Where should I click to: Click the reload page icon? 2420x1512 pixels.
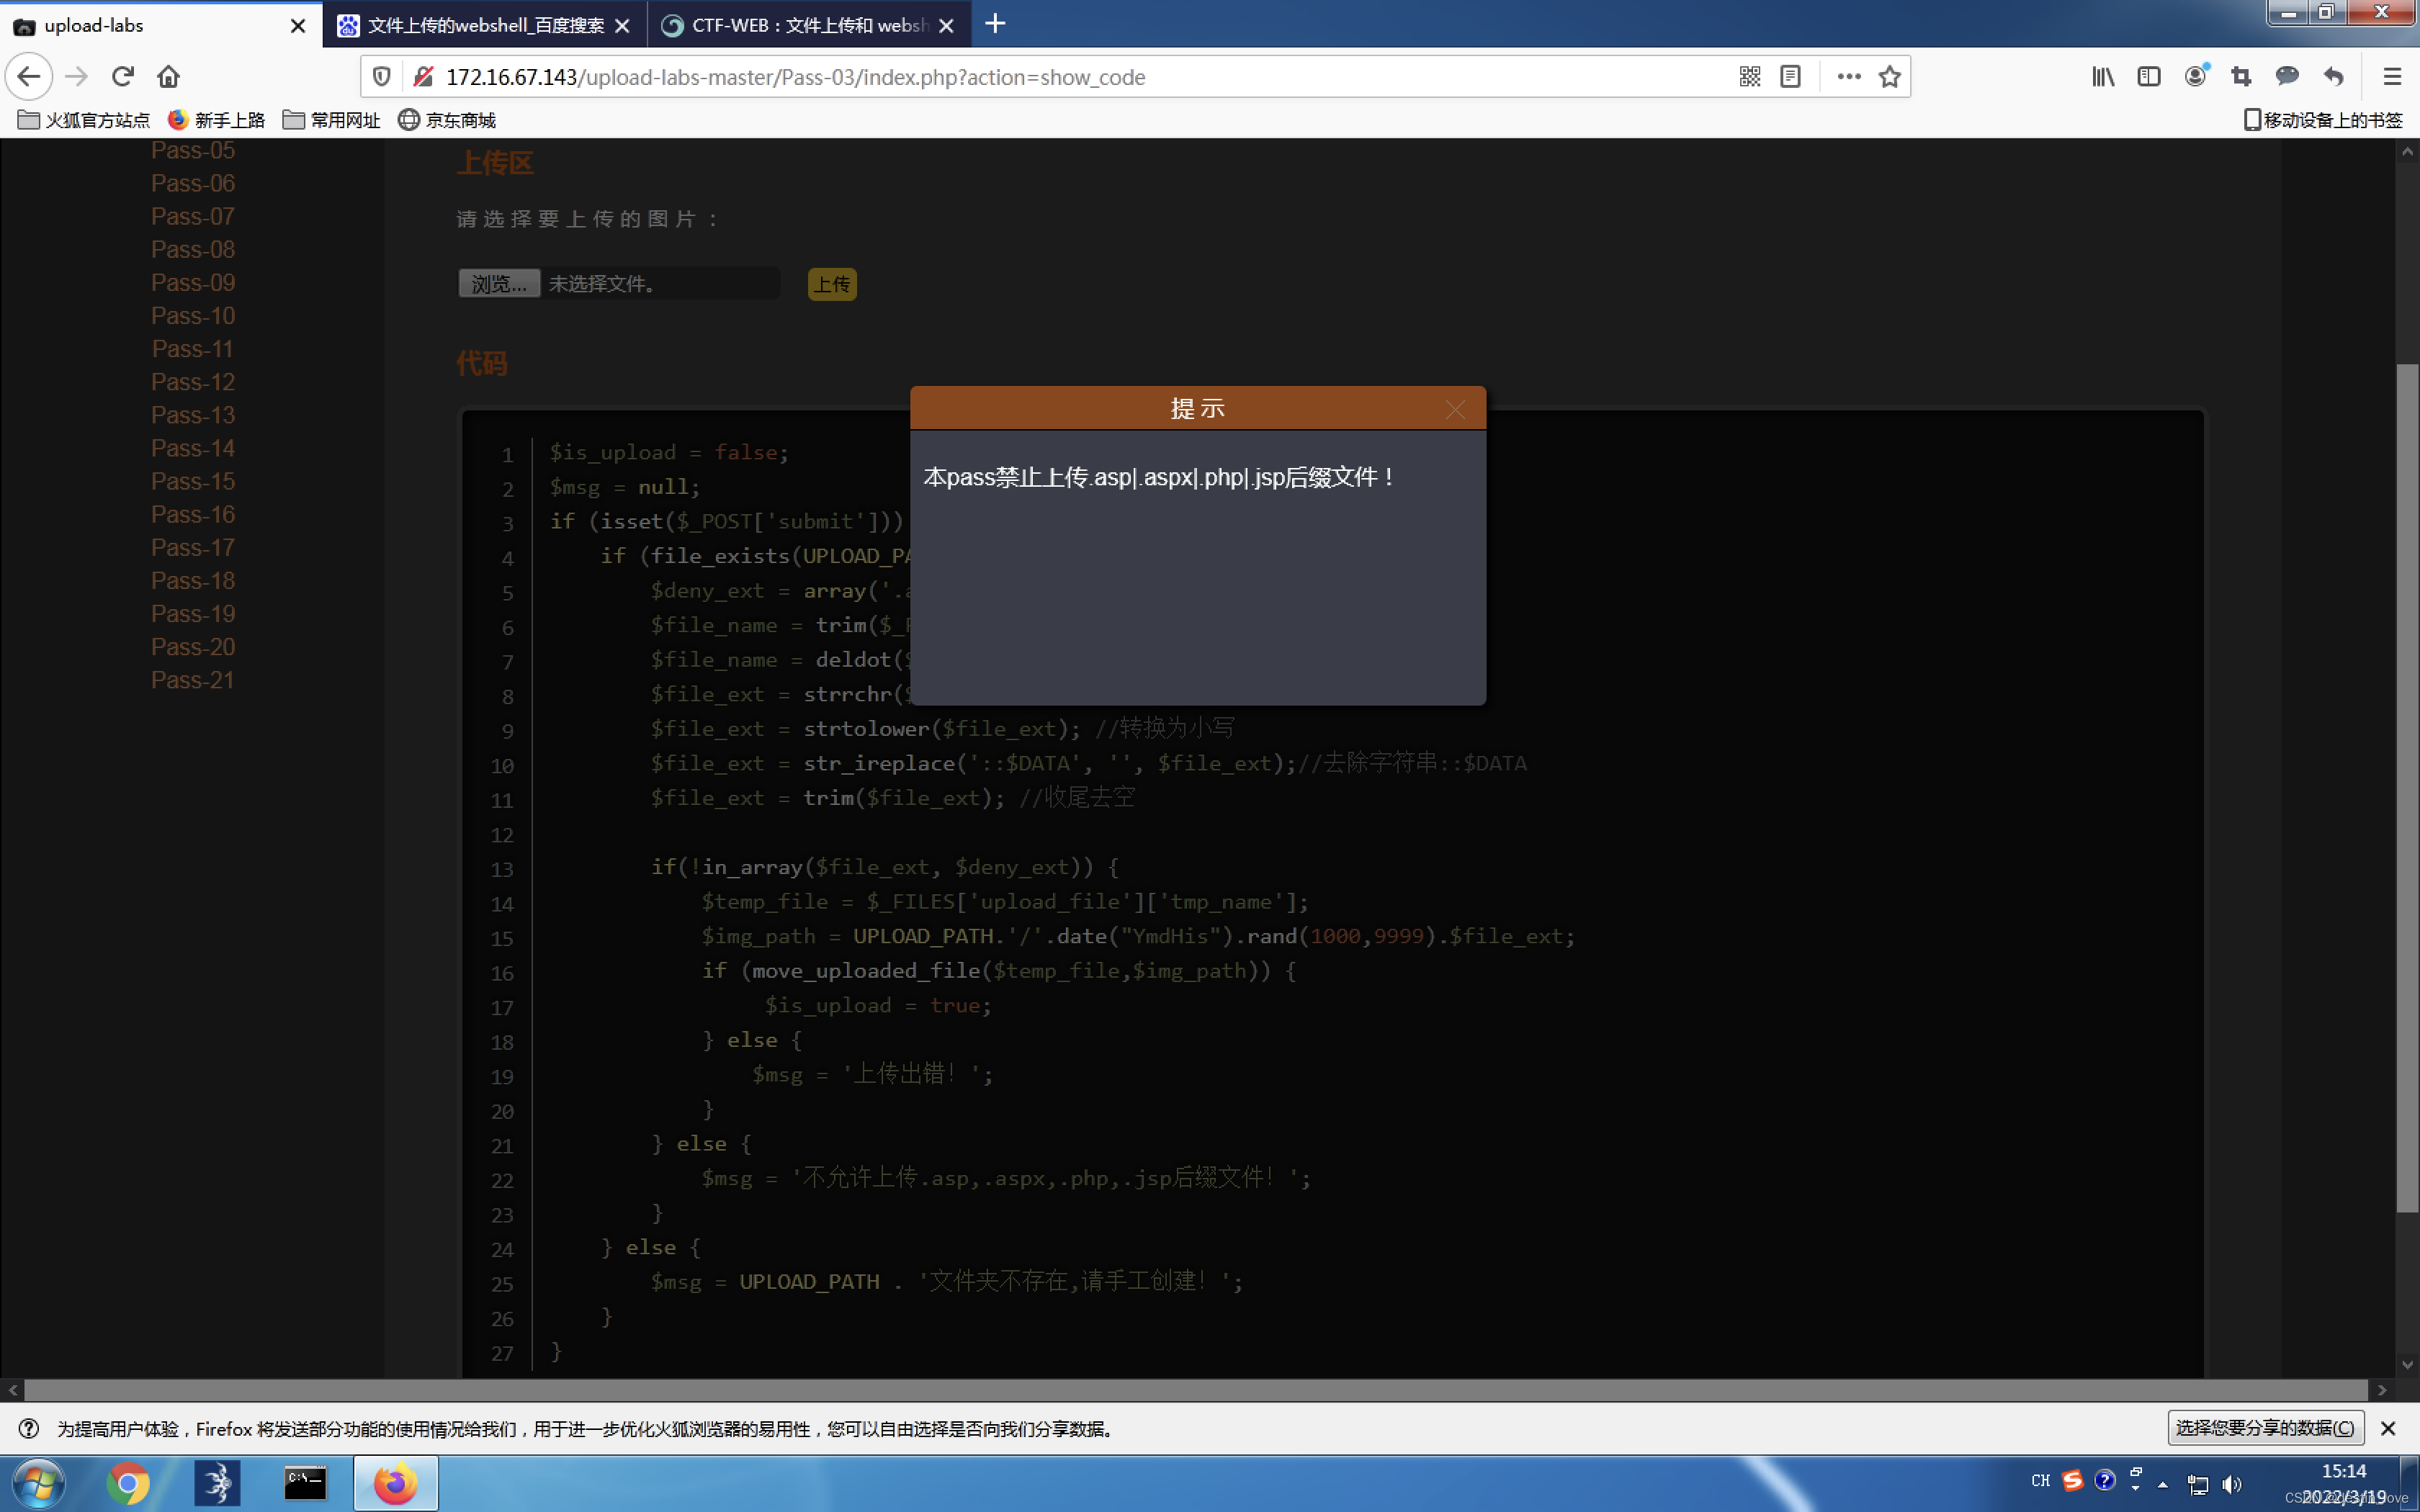(x=123, y=77)
